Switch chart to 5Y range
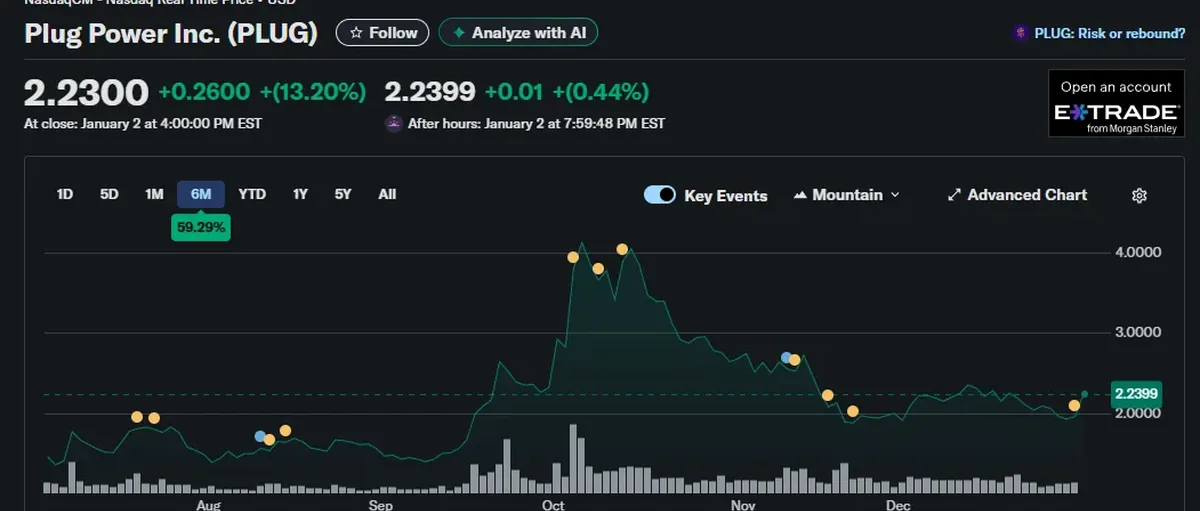The width and height of the screenshot is (1200, 511). (x=343, y=194)
